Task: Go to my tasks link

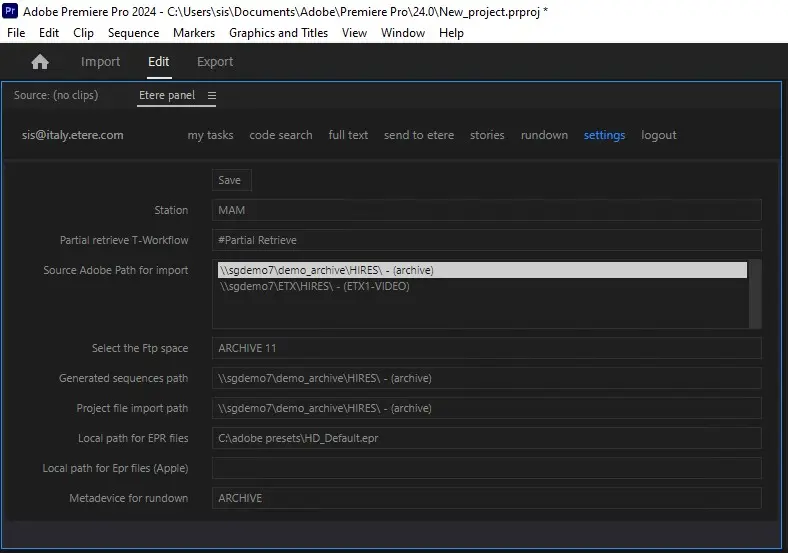Action: click(x=210, y=135)
